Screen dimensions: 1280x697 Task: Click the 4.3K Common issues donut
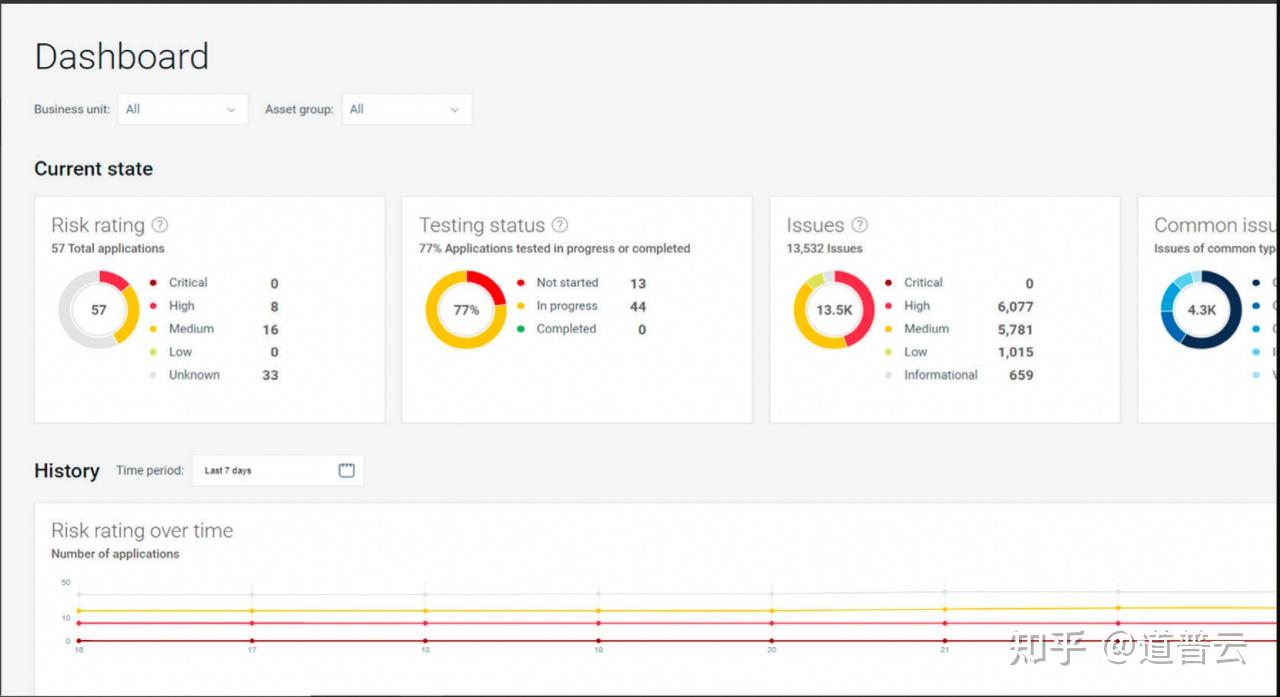click(1201, 310)
